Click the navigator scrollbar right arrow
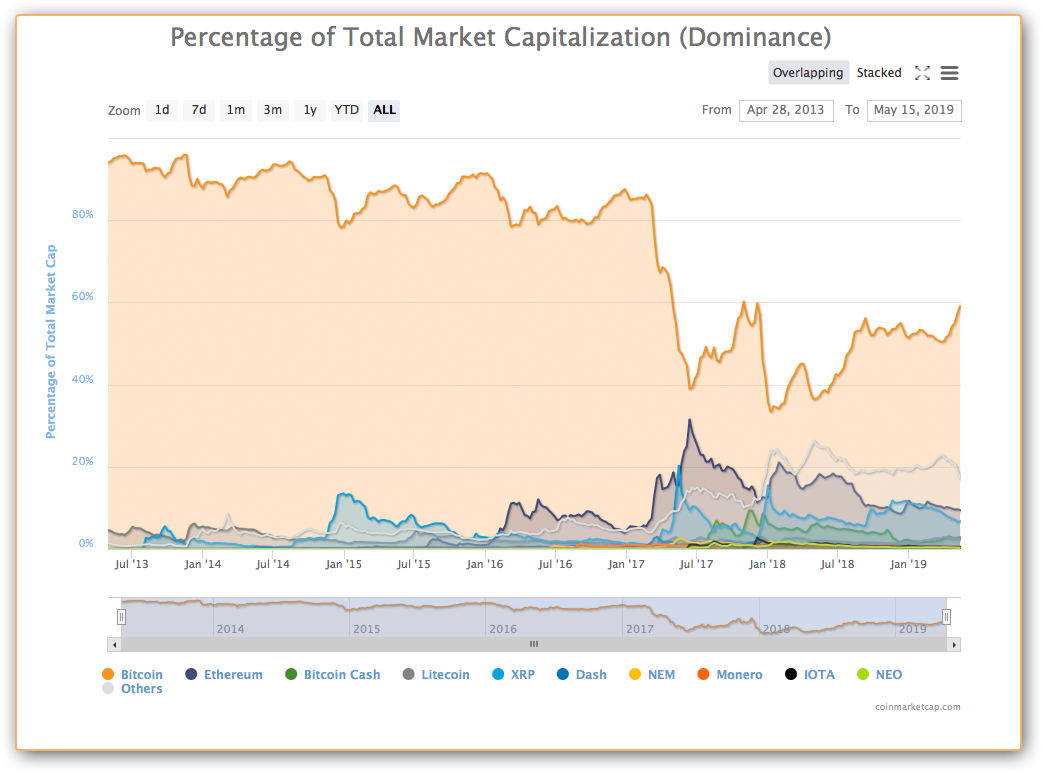The height and width of the screenshot is (773, 1043). (x=954, y=645)
